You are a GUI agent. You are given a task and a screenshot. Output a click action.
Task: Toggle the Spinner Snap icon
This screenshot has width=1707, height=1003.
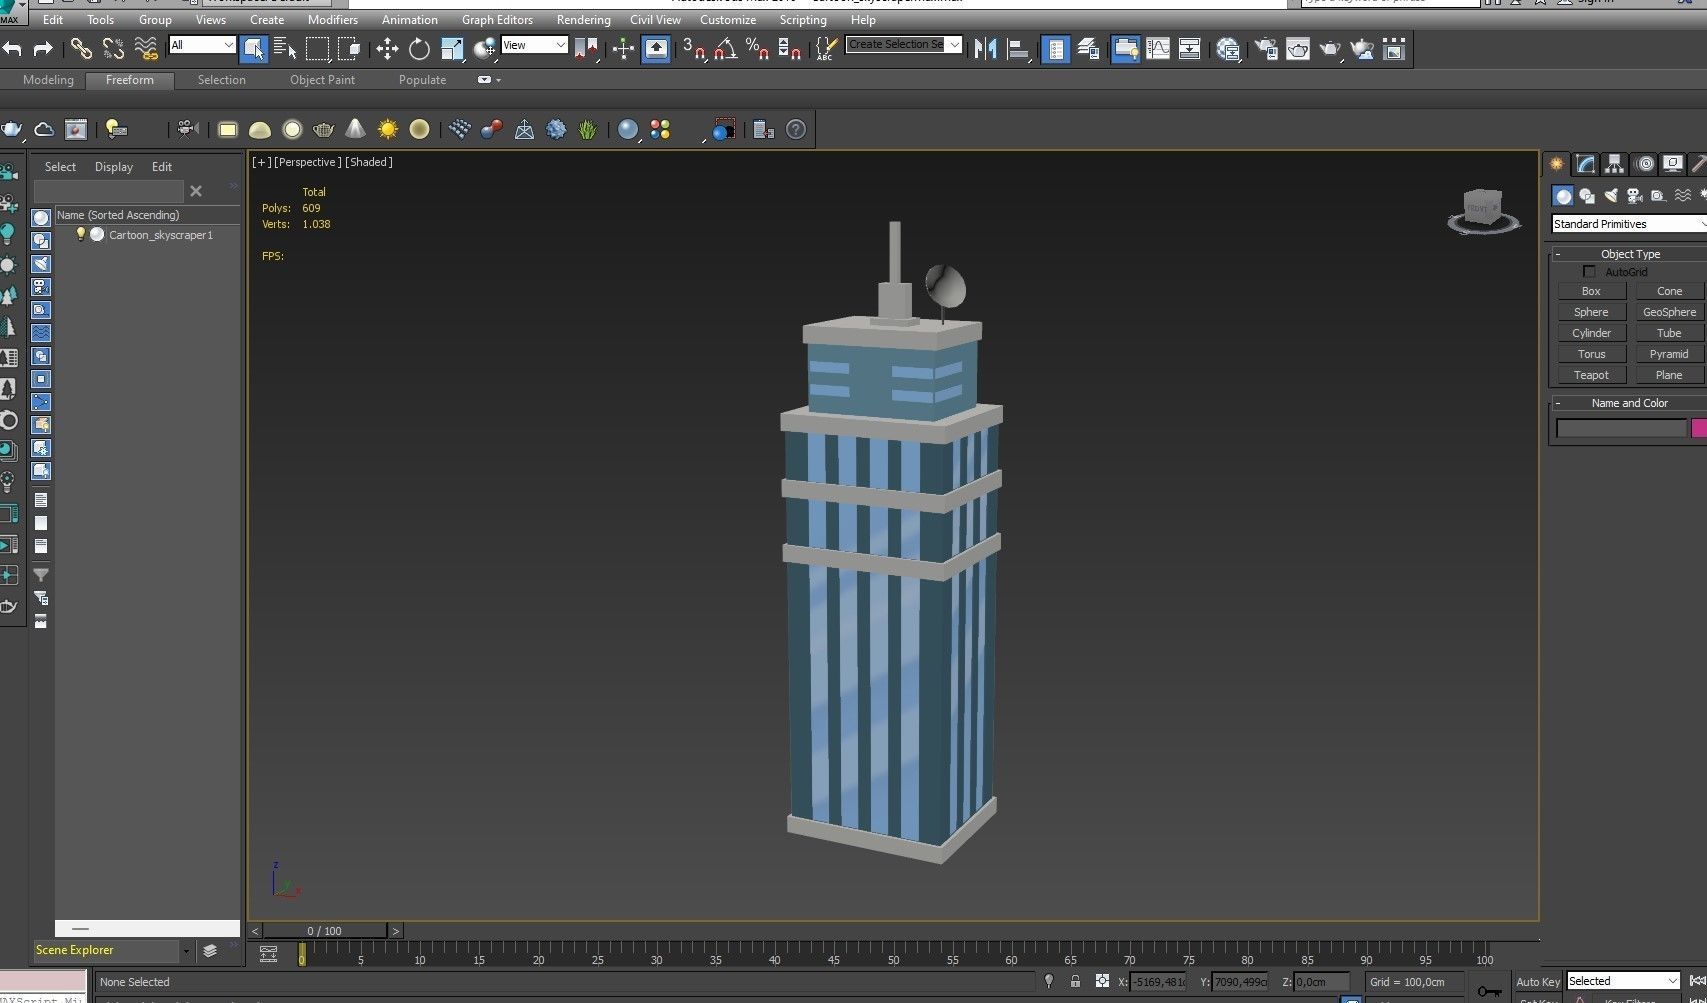790,48
